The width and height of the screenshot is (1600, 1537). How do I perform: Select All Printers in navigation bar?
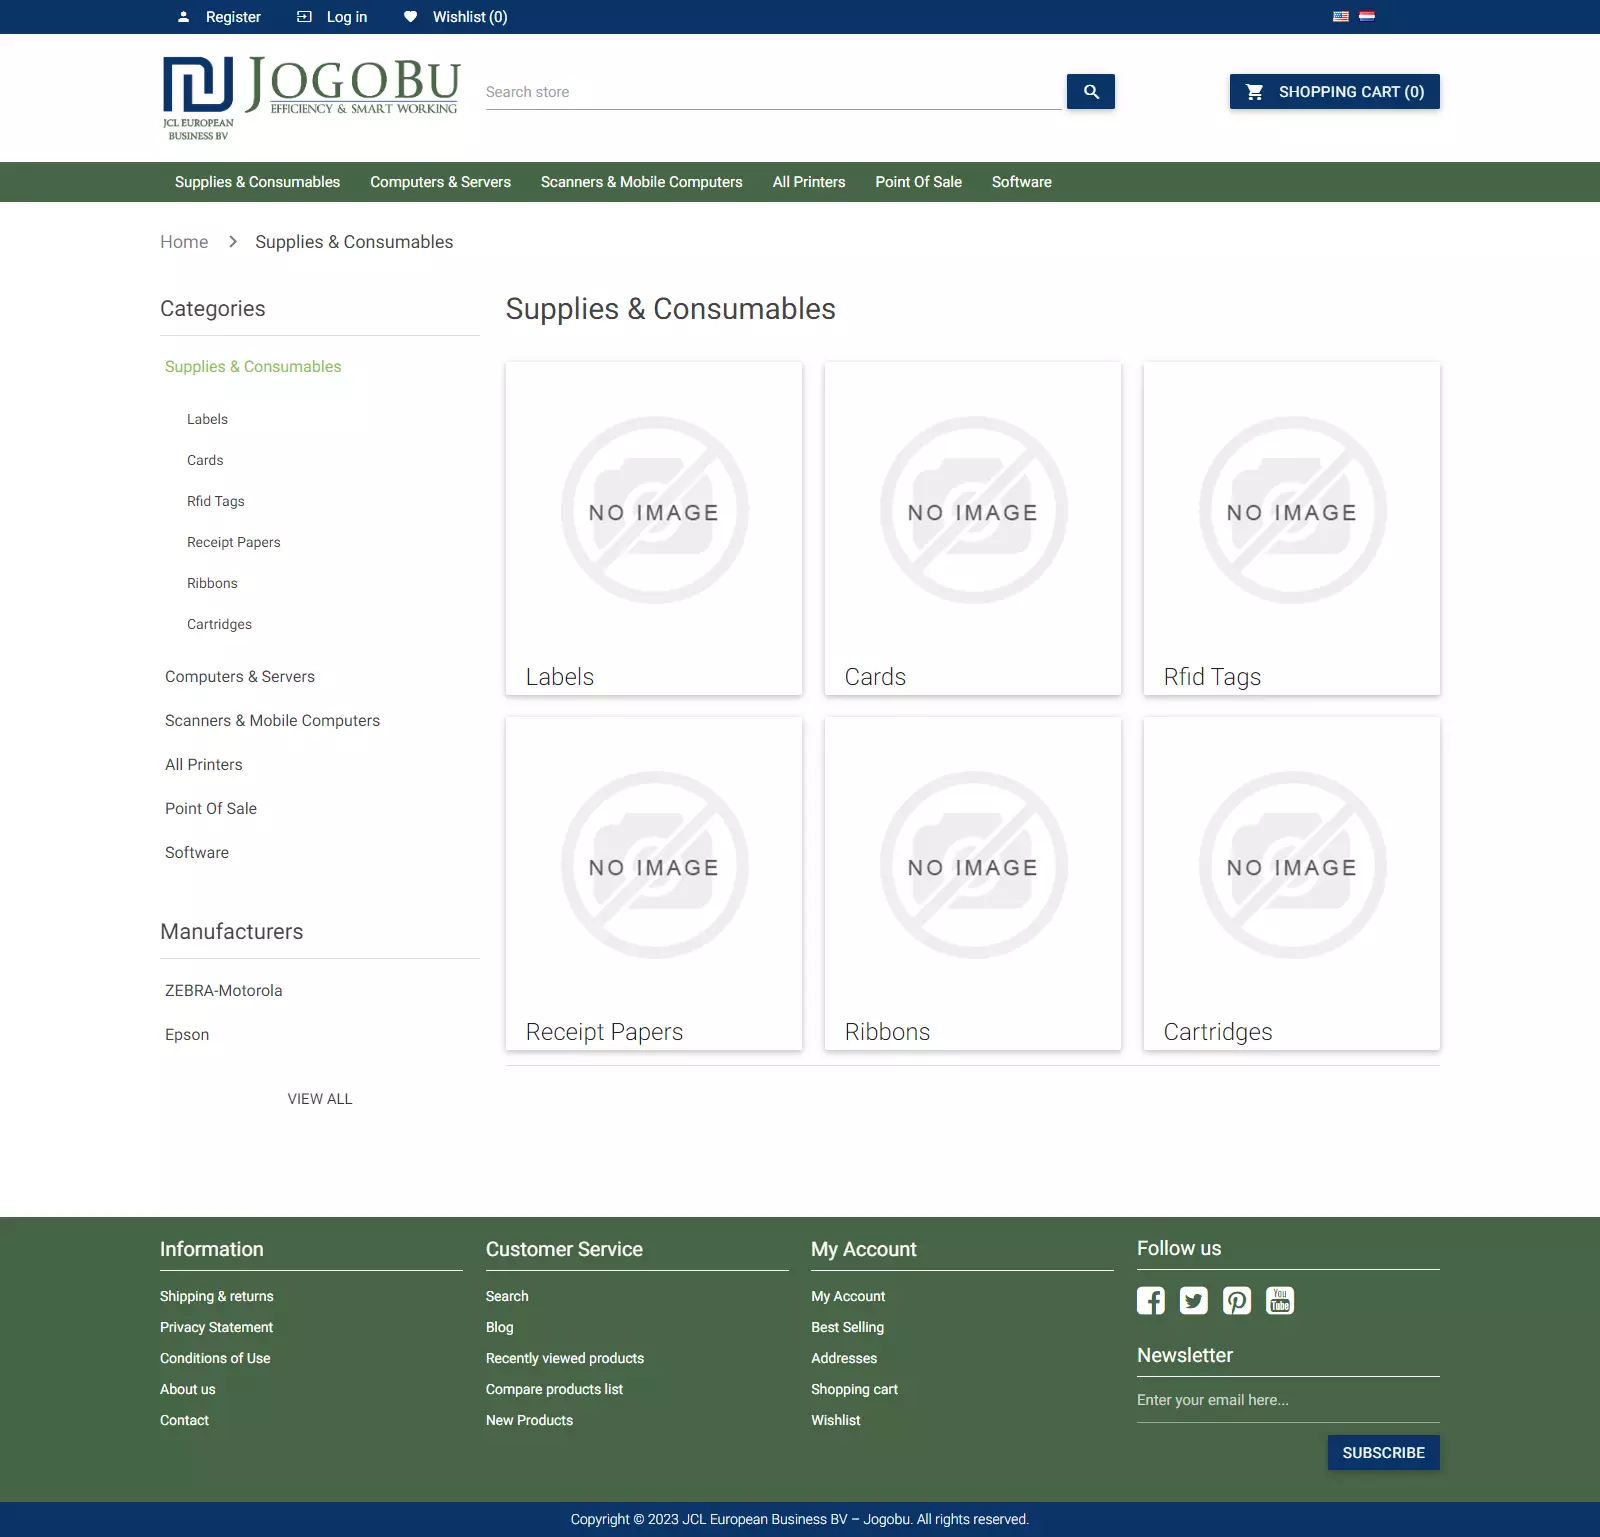point(808,182)
